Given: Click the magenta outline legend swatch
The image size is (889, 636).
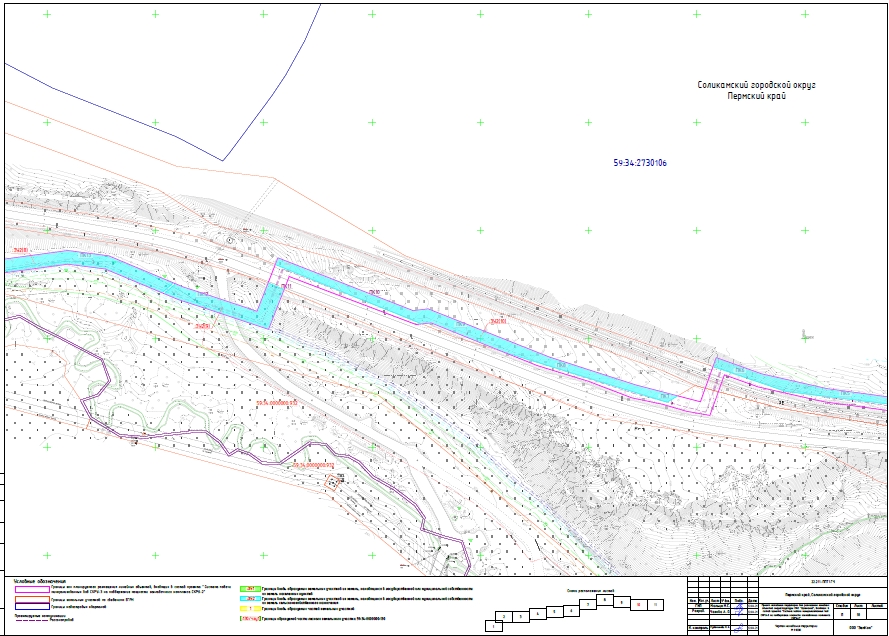Looking at the screenshot, I should (x=32, y=590).
